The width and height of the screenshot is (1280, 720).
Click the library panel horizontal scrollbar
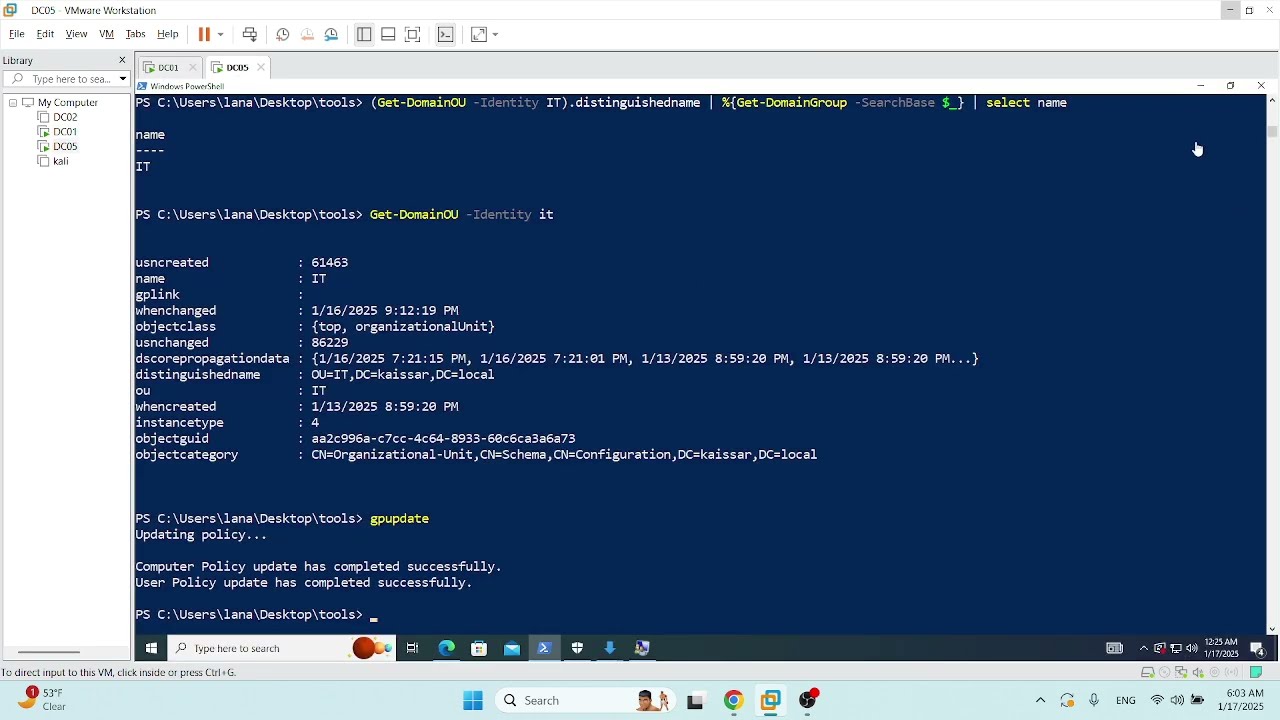(x=47, y=652)
